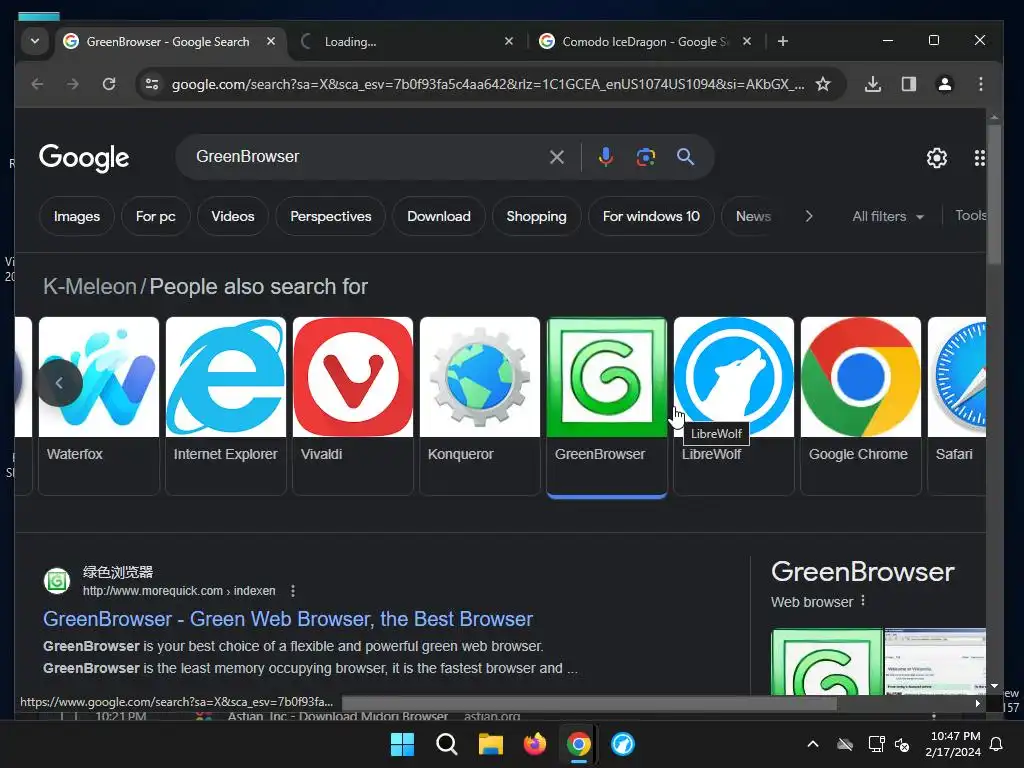Open the Konqueror card
This screenshot has height=768, width=1024.
coord(480,406)
